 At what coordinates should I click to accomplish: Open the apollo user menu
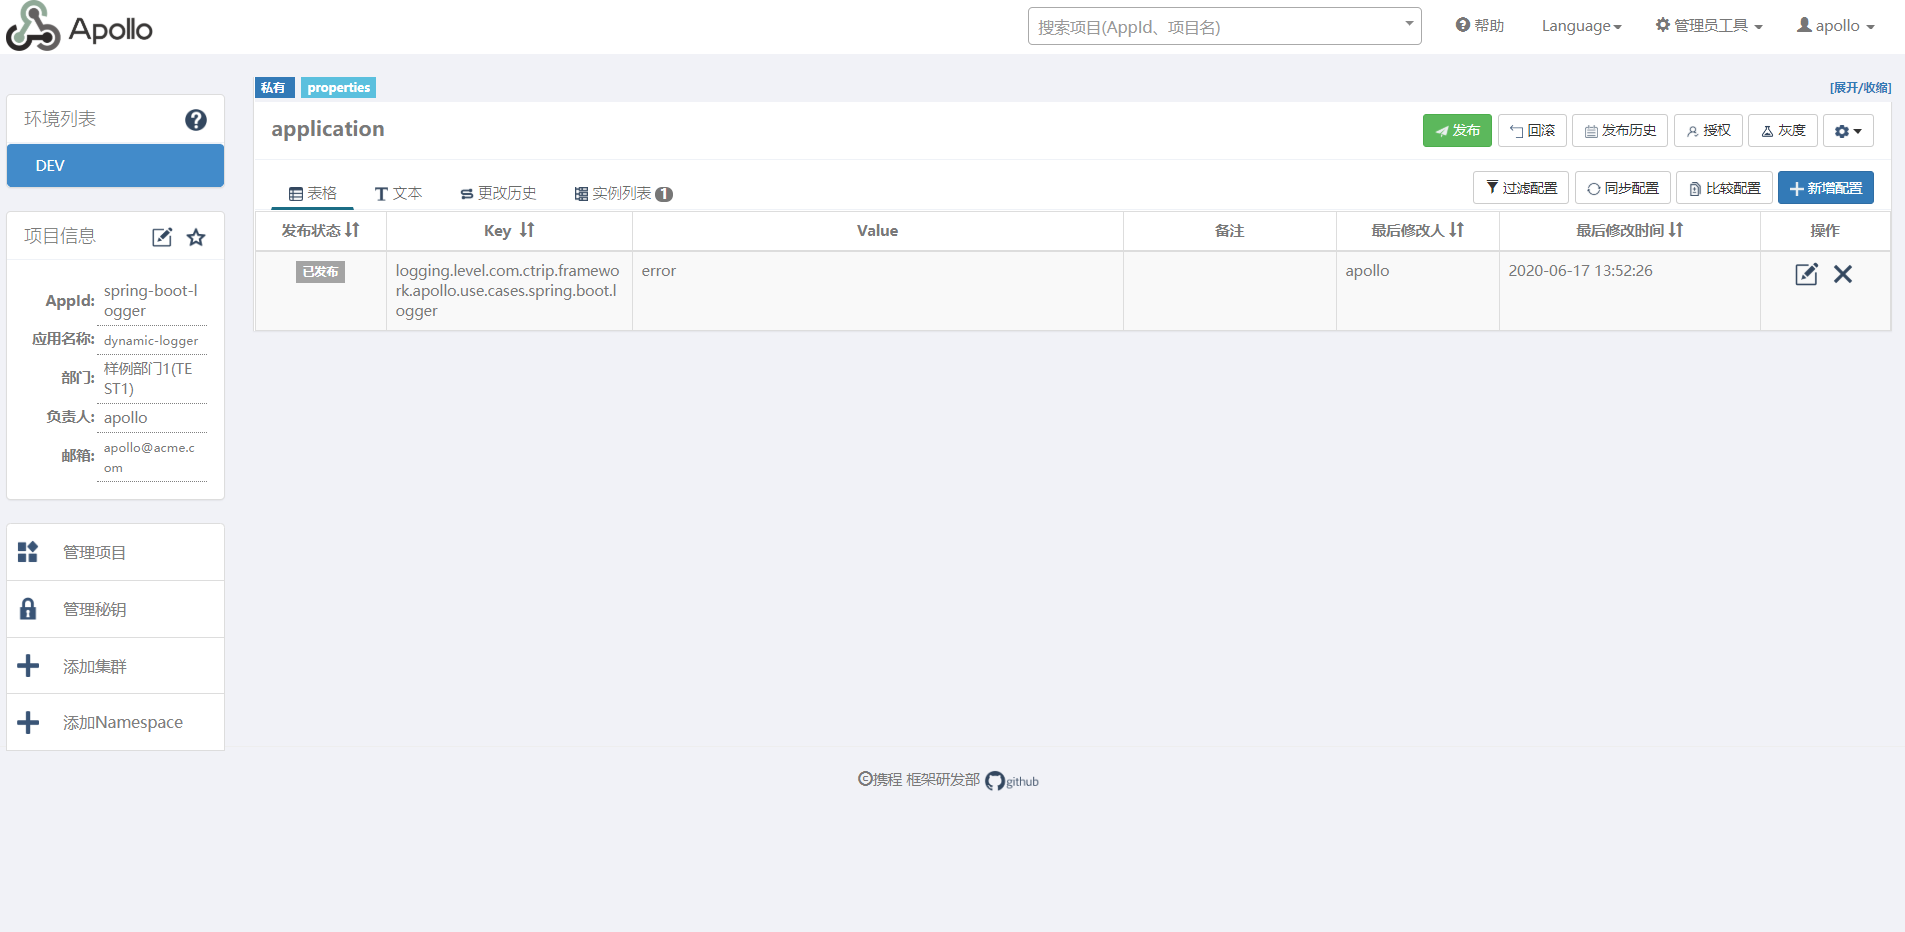click(1836, 26)
